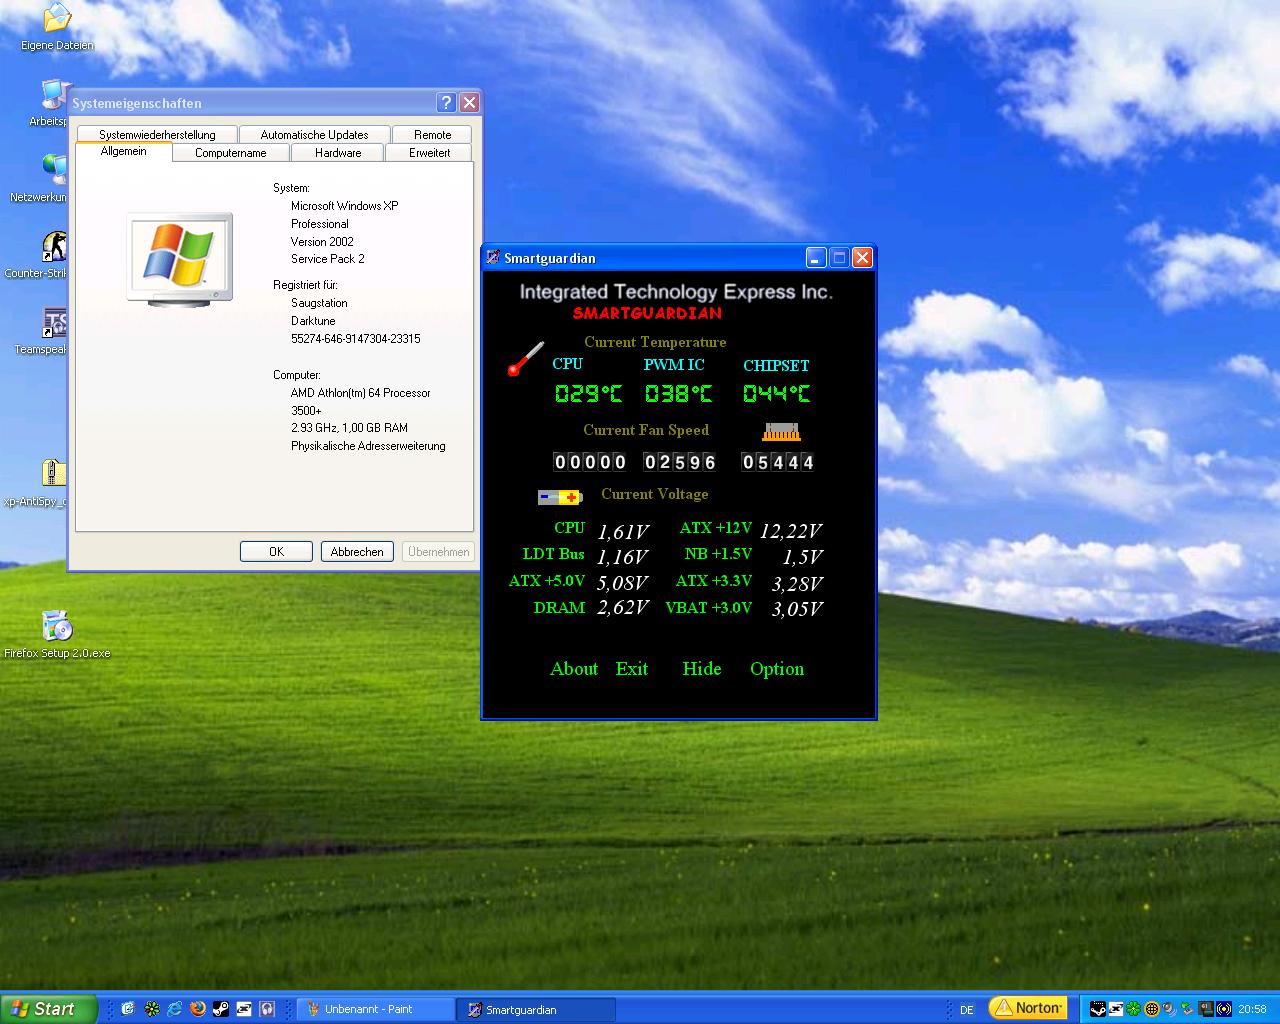Click the fan speed counter 05444
Image resolution: width=1280 pixels, height=1024 pixels.
[778, 462]
